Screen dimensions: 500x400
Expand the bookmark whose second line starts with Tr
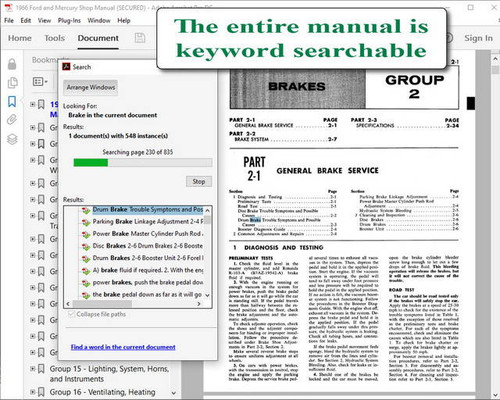[x=33, y=216]
